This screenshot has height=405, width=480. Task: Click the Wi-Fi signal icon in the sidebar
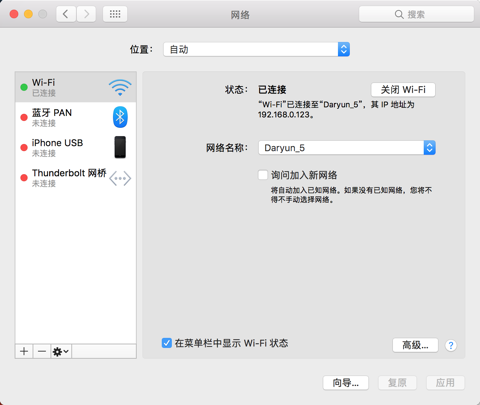(x=120, y=87)
